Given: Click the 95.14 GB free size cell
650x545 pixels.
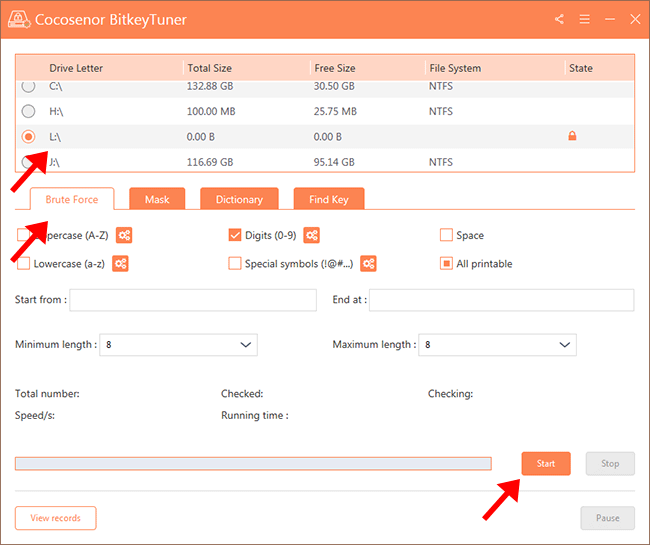Looking at the screenshot, I should [334, 162].
